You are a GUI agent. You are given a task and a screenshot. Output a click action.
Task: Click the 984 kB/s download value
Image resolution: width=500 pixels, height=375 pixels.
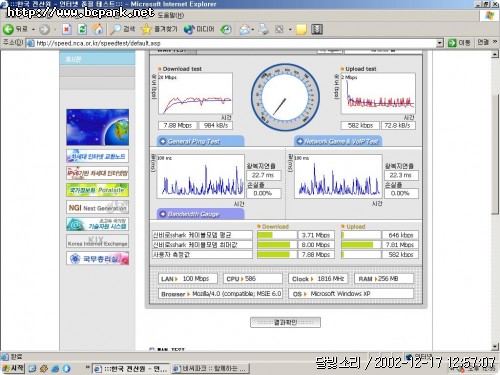(216, 125)
